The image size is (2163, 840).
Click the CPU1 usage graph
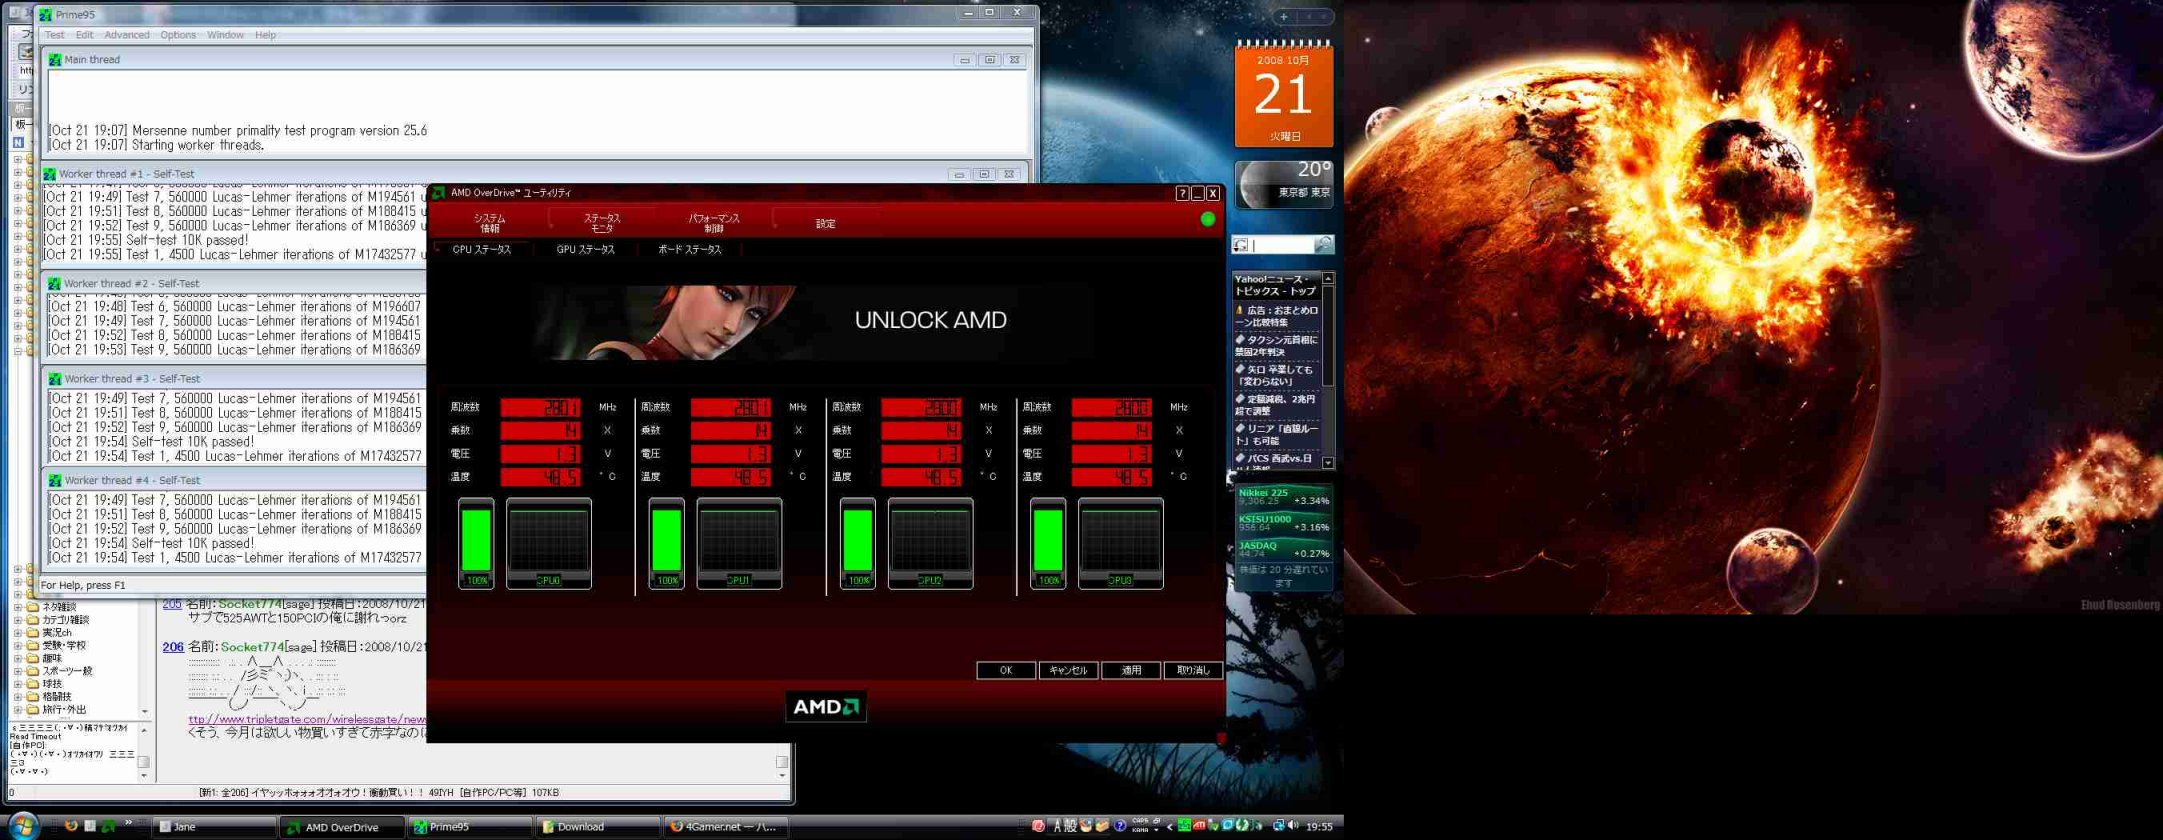pos(739,543)
